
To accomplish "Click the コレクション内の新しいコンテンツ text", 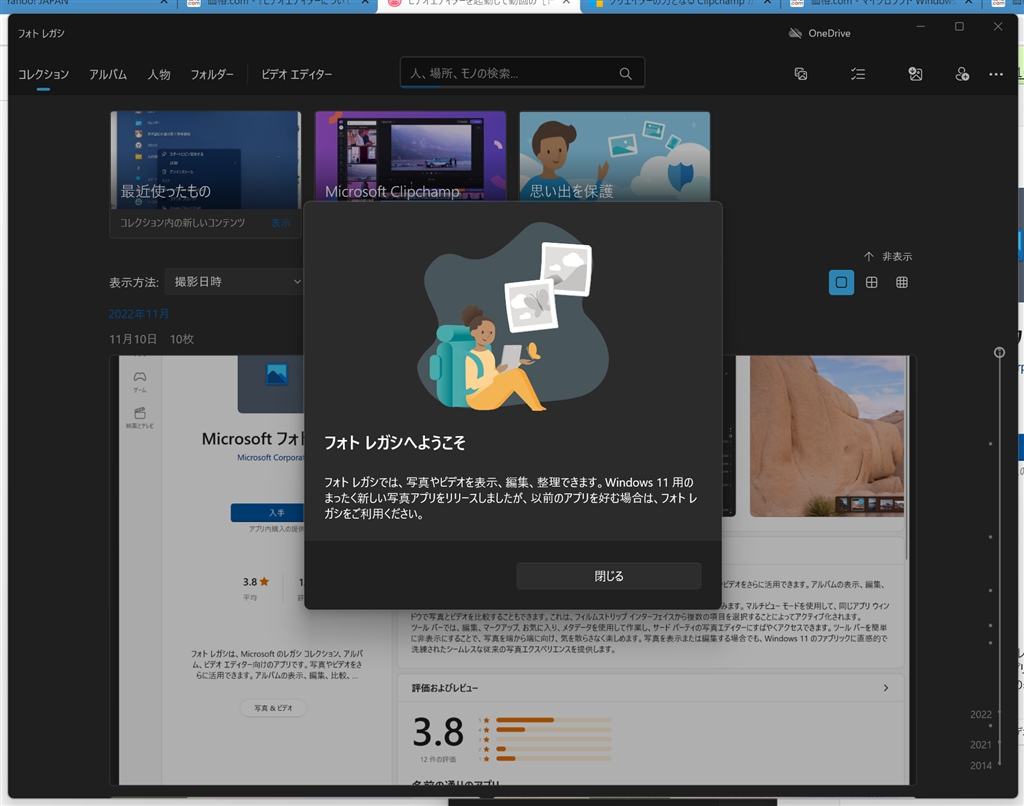I will pos(182,223).
